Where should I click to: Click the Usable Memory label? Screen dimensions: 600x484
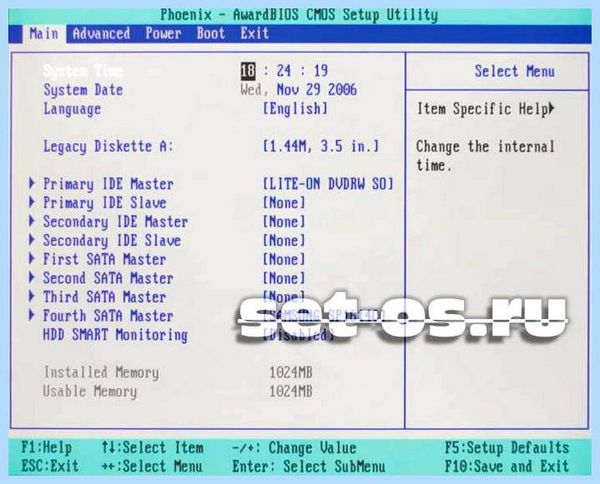(90, 391)
